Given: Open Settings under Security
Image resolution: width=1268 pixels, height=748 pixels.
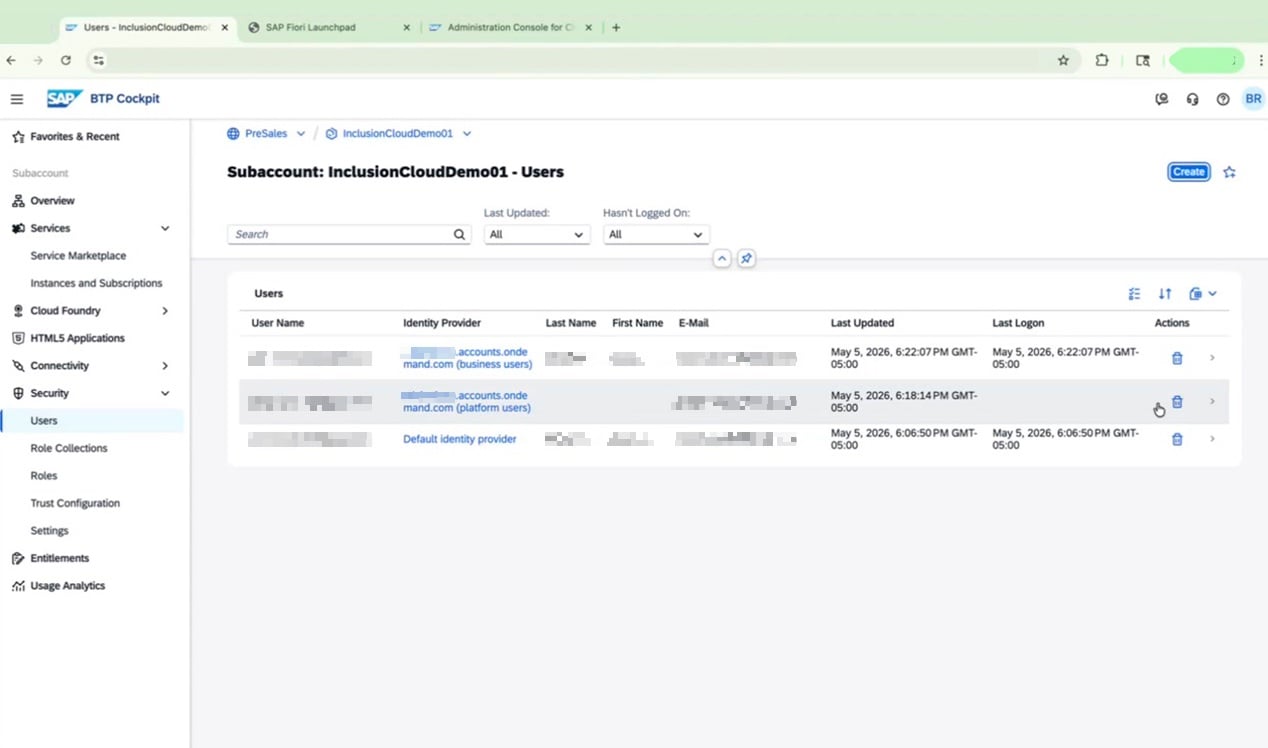Looking at the screenshot, I should 49,531.
